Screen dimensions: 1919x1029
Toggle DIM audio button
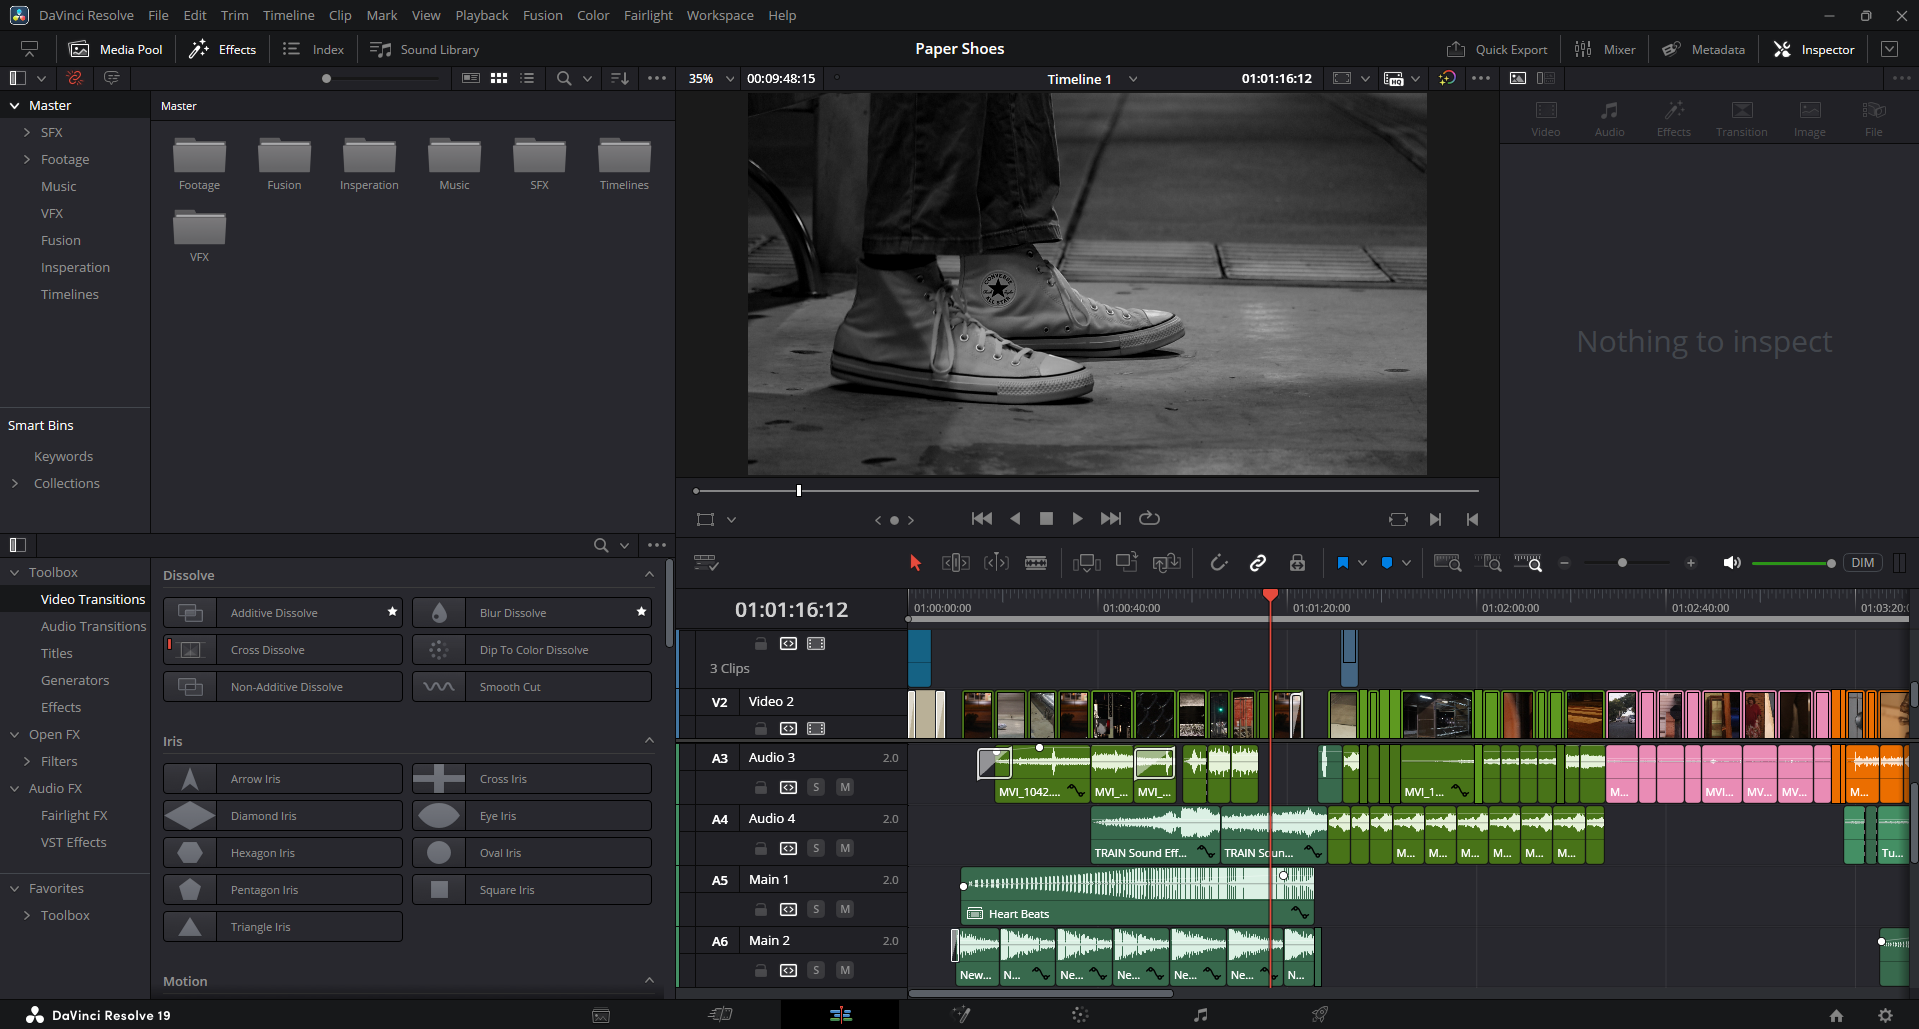1862,563
